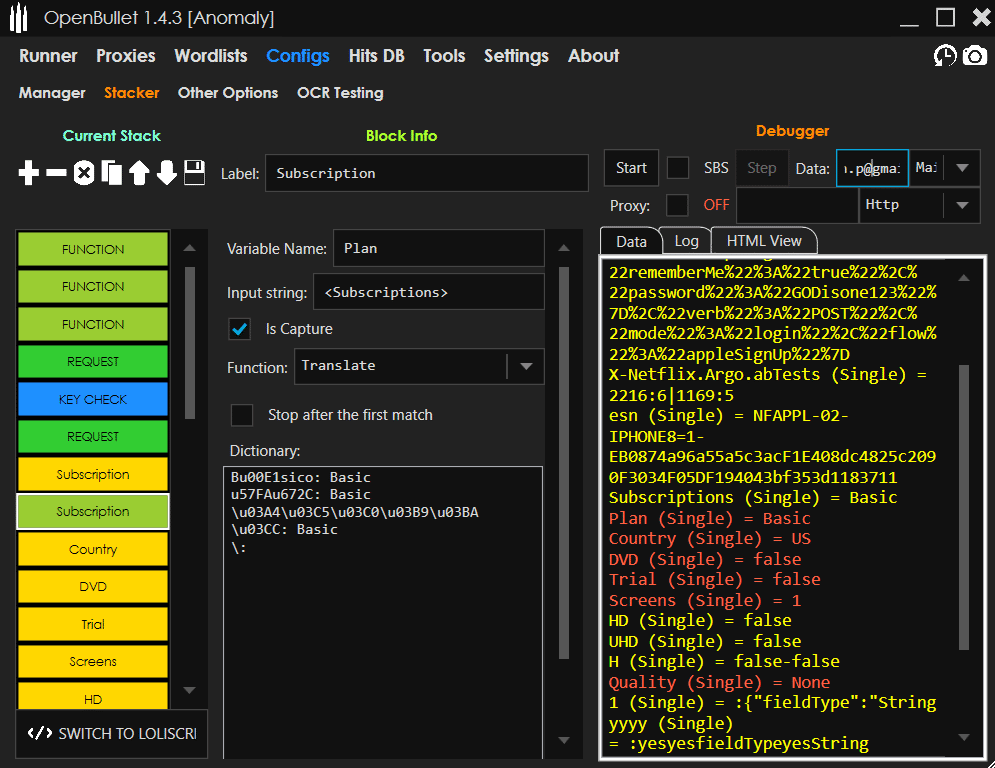
Task: Add a new block with the plus icon
Action: 28,173
